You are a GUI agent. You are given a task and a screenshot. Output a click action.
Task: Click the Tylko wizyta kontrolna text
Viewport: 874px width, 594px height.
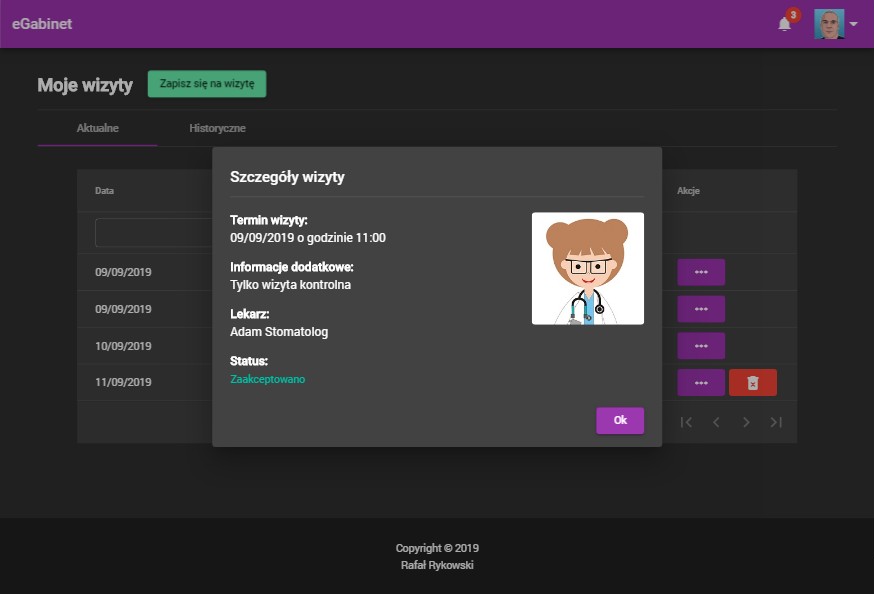290,285
